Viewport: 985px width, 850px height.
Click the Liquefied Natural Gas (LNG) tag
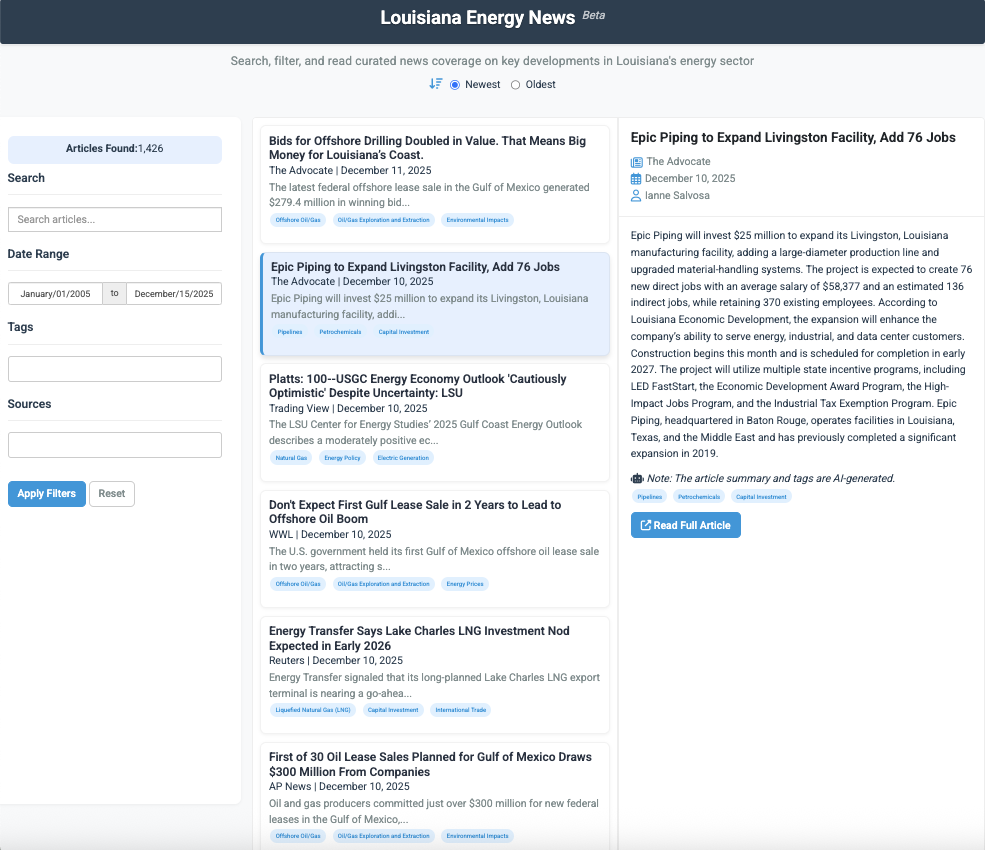[313, 710]
